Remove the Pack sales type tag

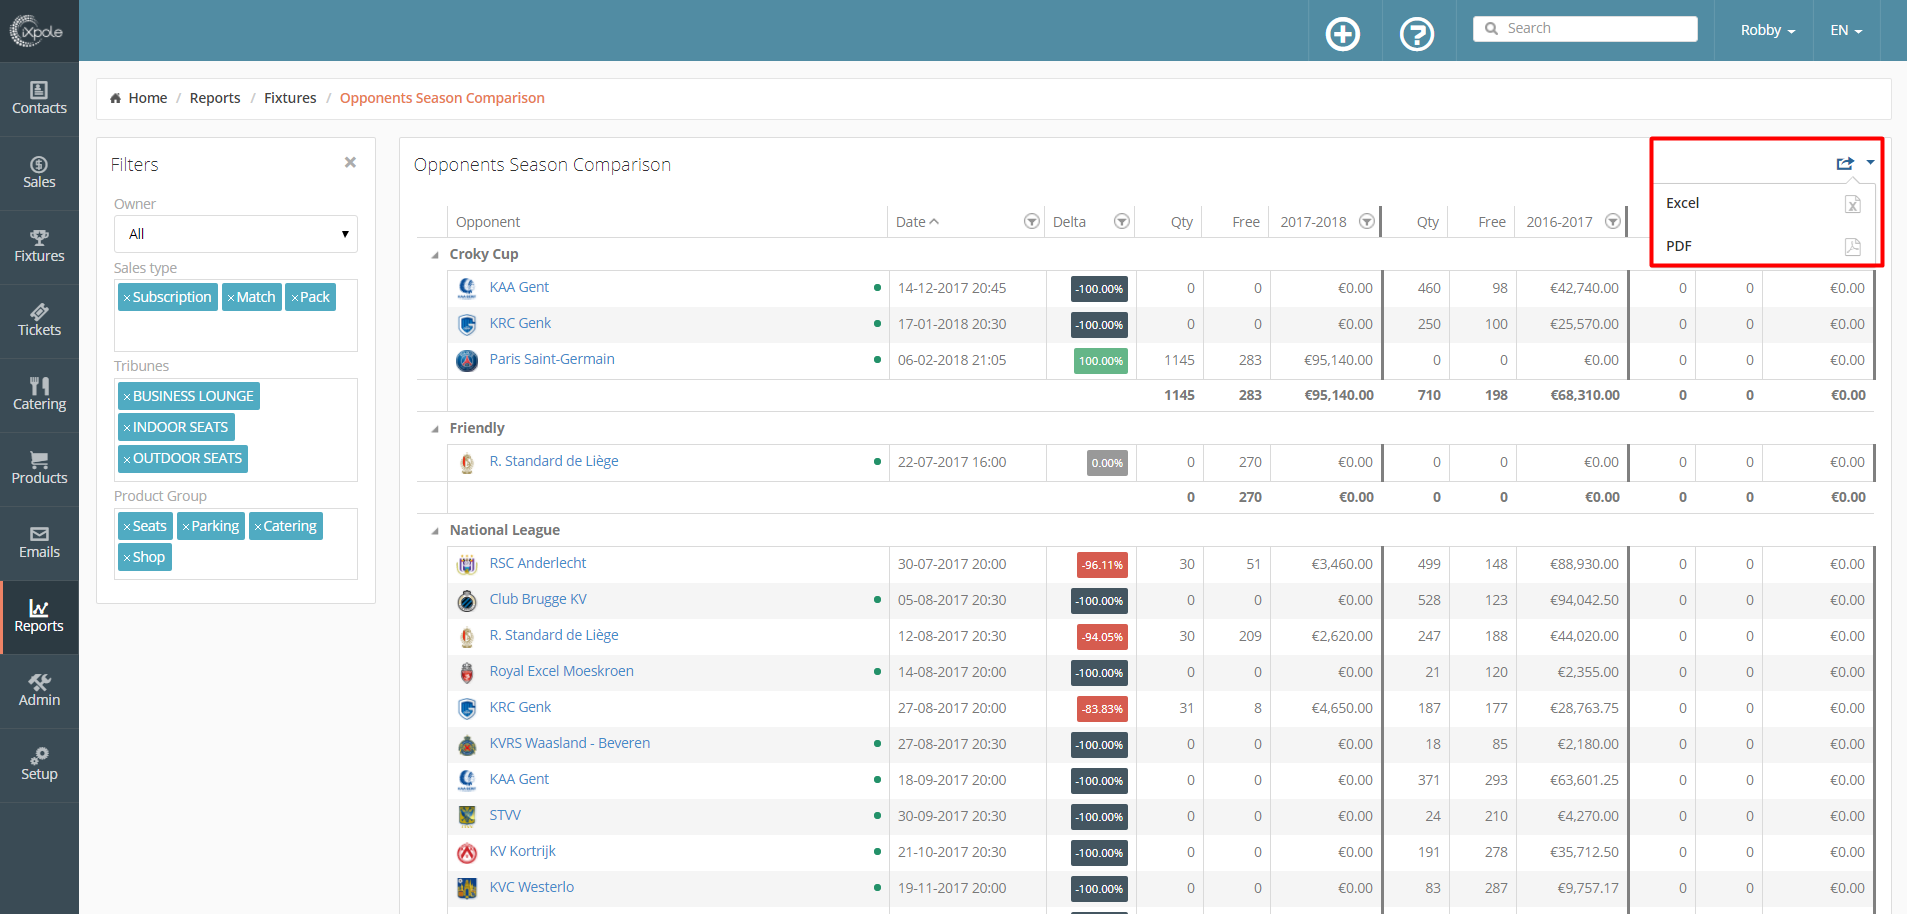(295, 298)
